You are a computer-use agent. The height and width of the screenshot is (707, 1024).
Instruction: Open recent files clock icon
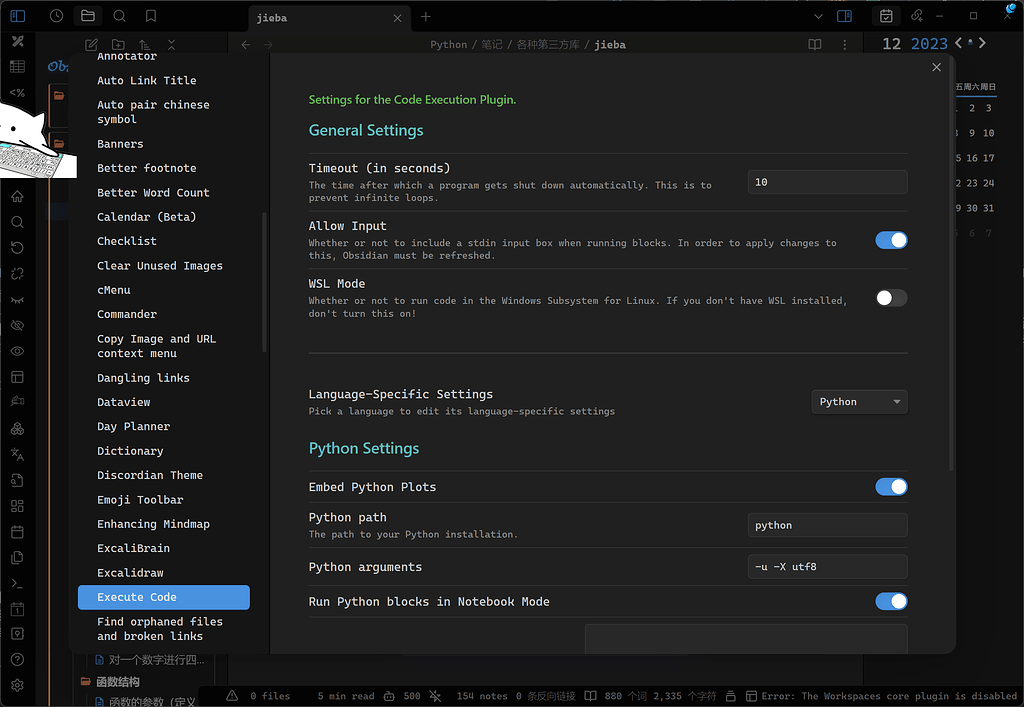56,16
